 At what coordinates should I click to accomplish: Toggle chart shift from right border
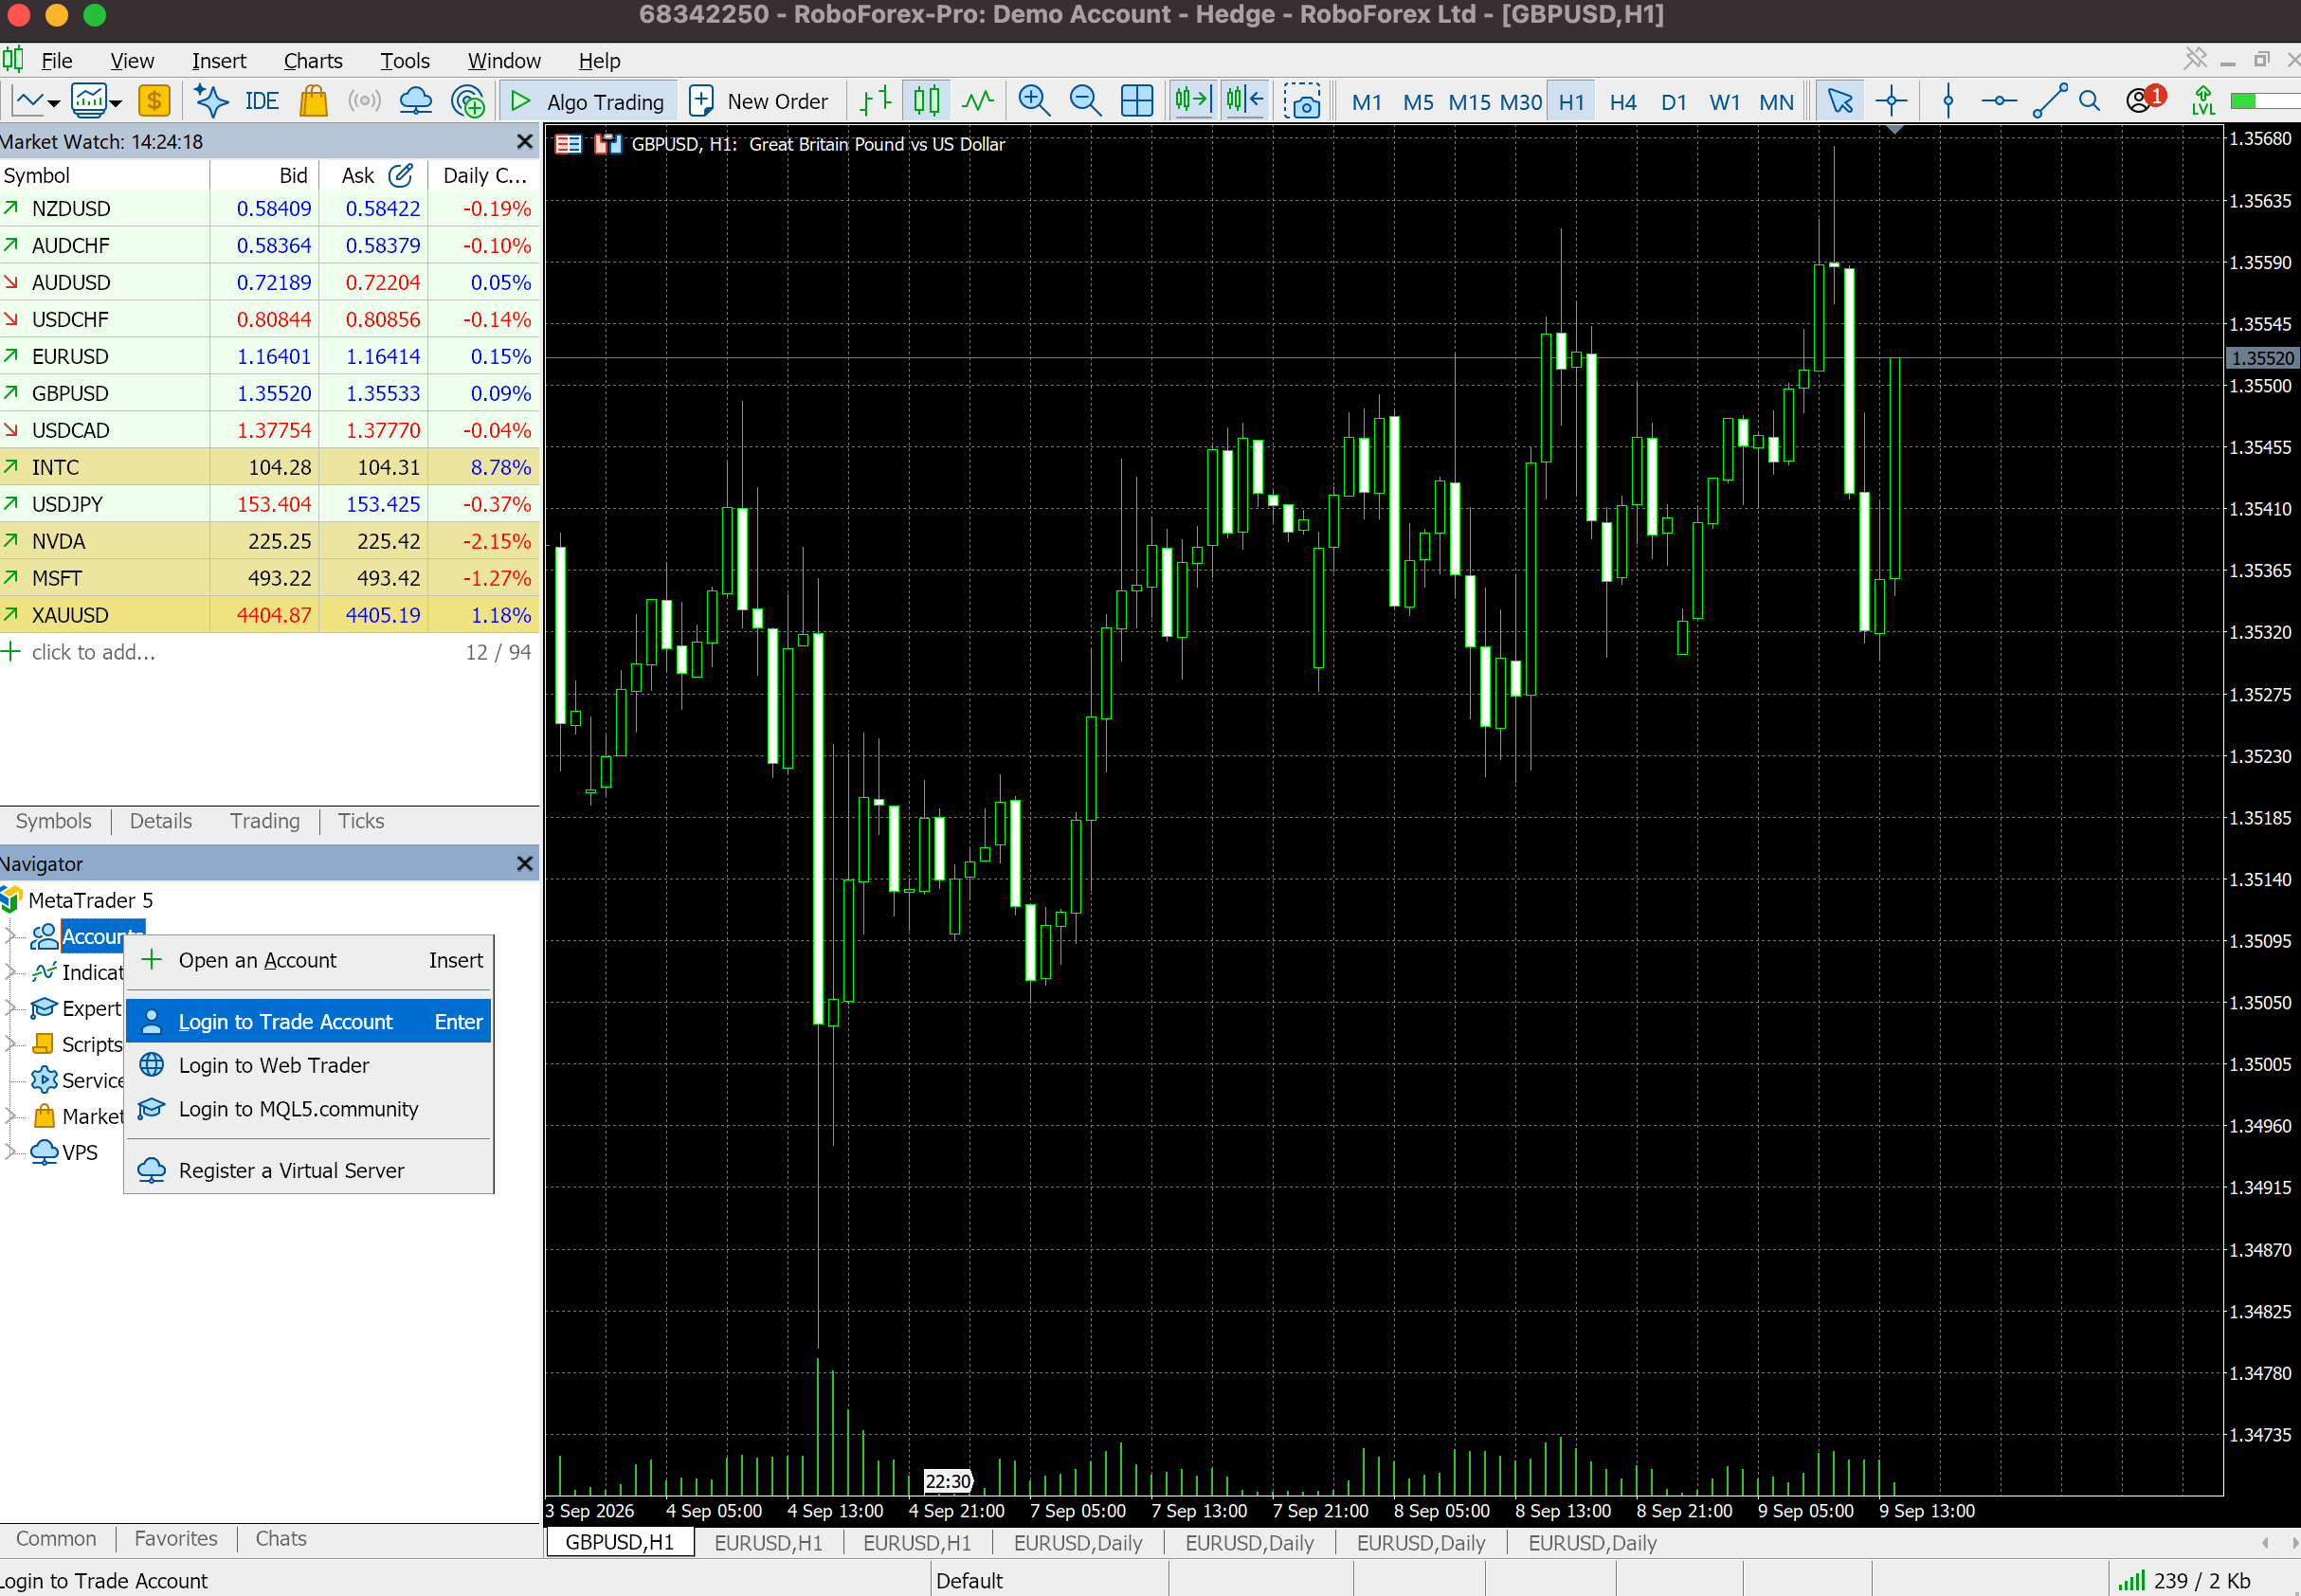1244,101
